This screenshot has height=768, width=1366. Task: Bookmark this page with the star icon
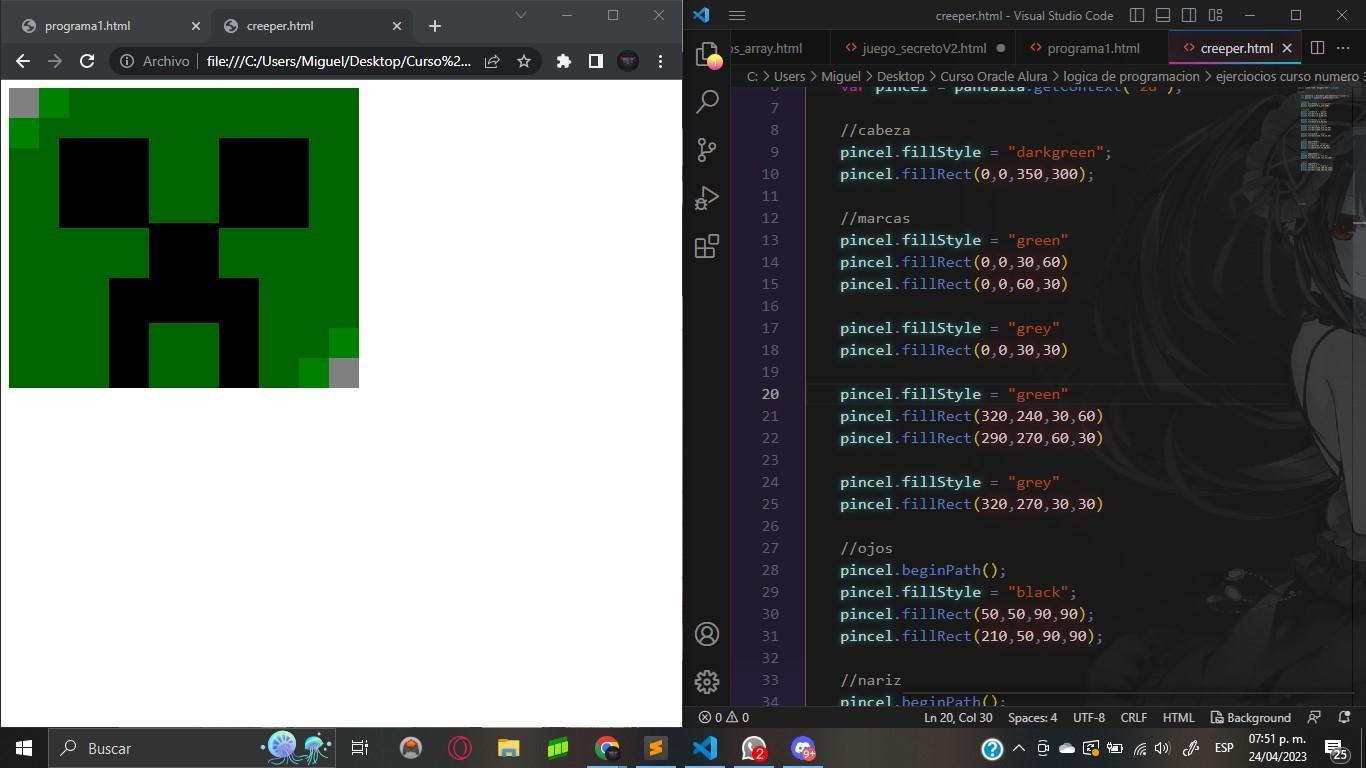523,61
